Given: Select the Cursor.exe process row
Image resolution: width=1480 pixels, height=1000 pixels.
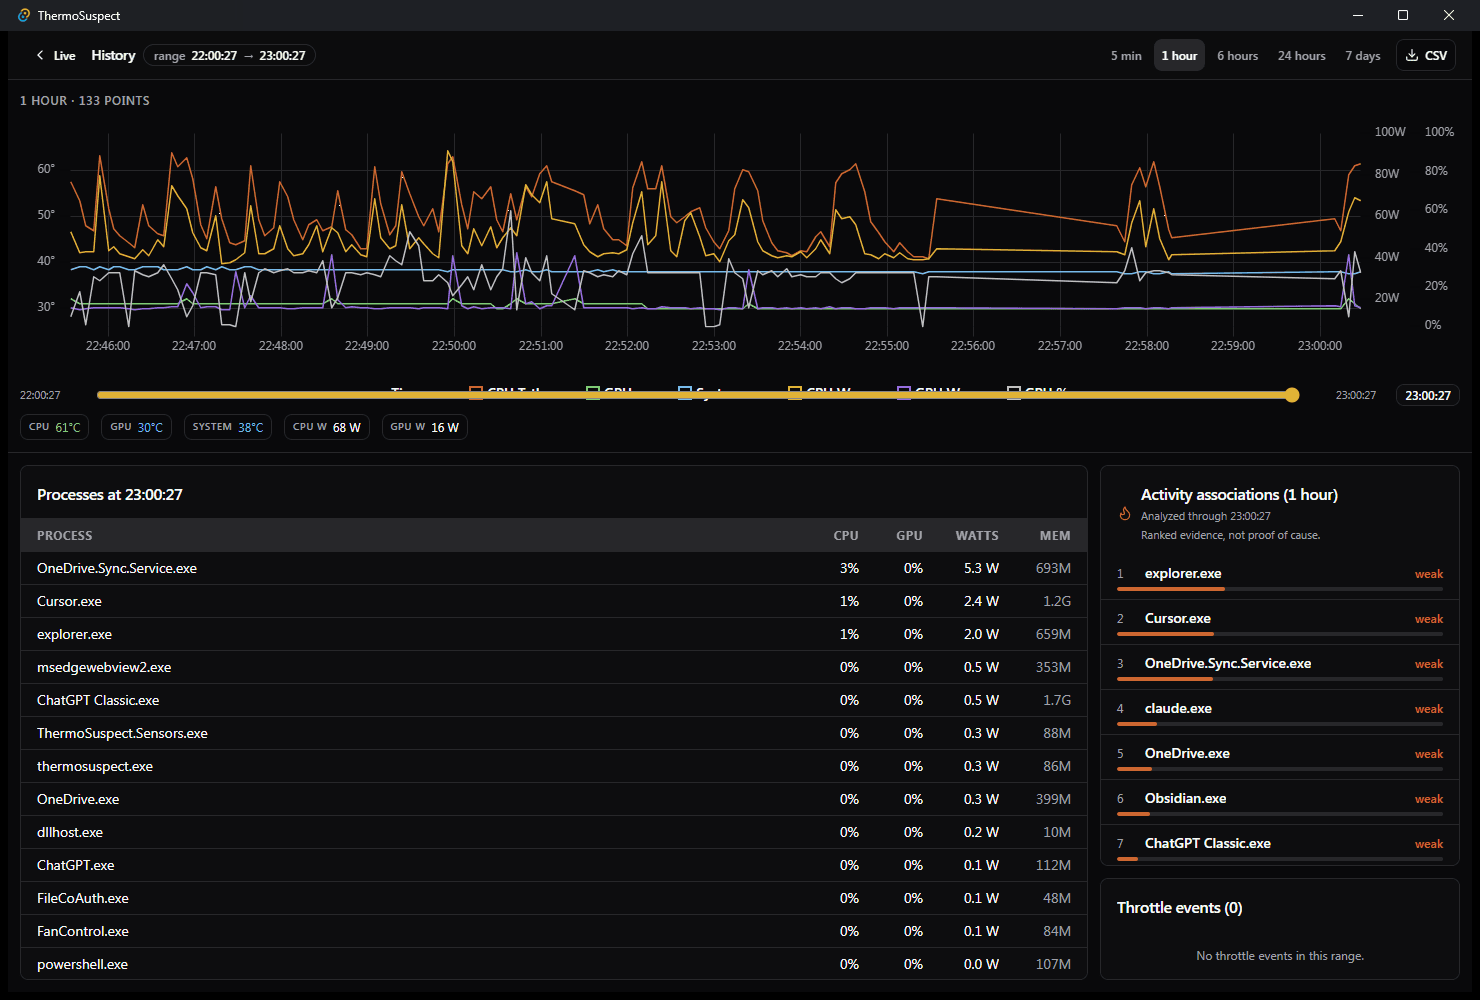Looking at the screenshot, I should pos(554,601).
